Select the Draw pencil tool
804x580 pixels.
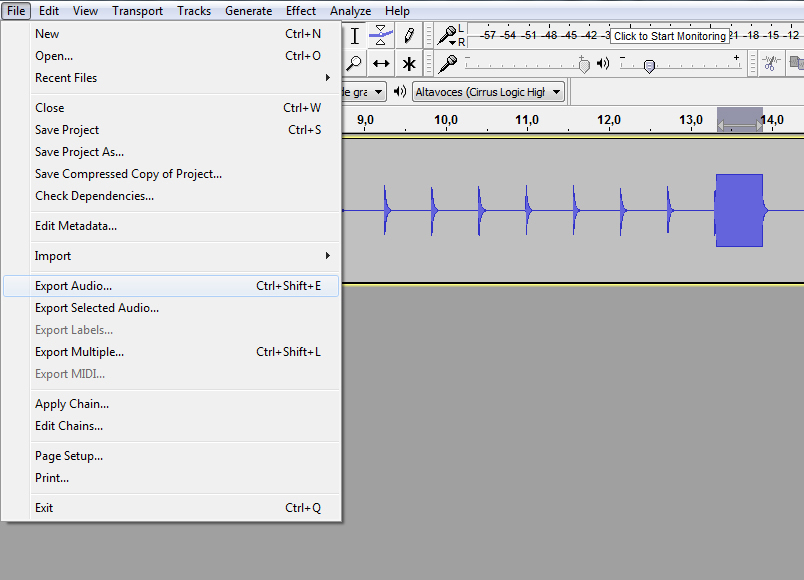click(x=409, y=36)
